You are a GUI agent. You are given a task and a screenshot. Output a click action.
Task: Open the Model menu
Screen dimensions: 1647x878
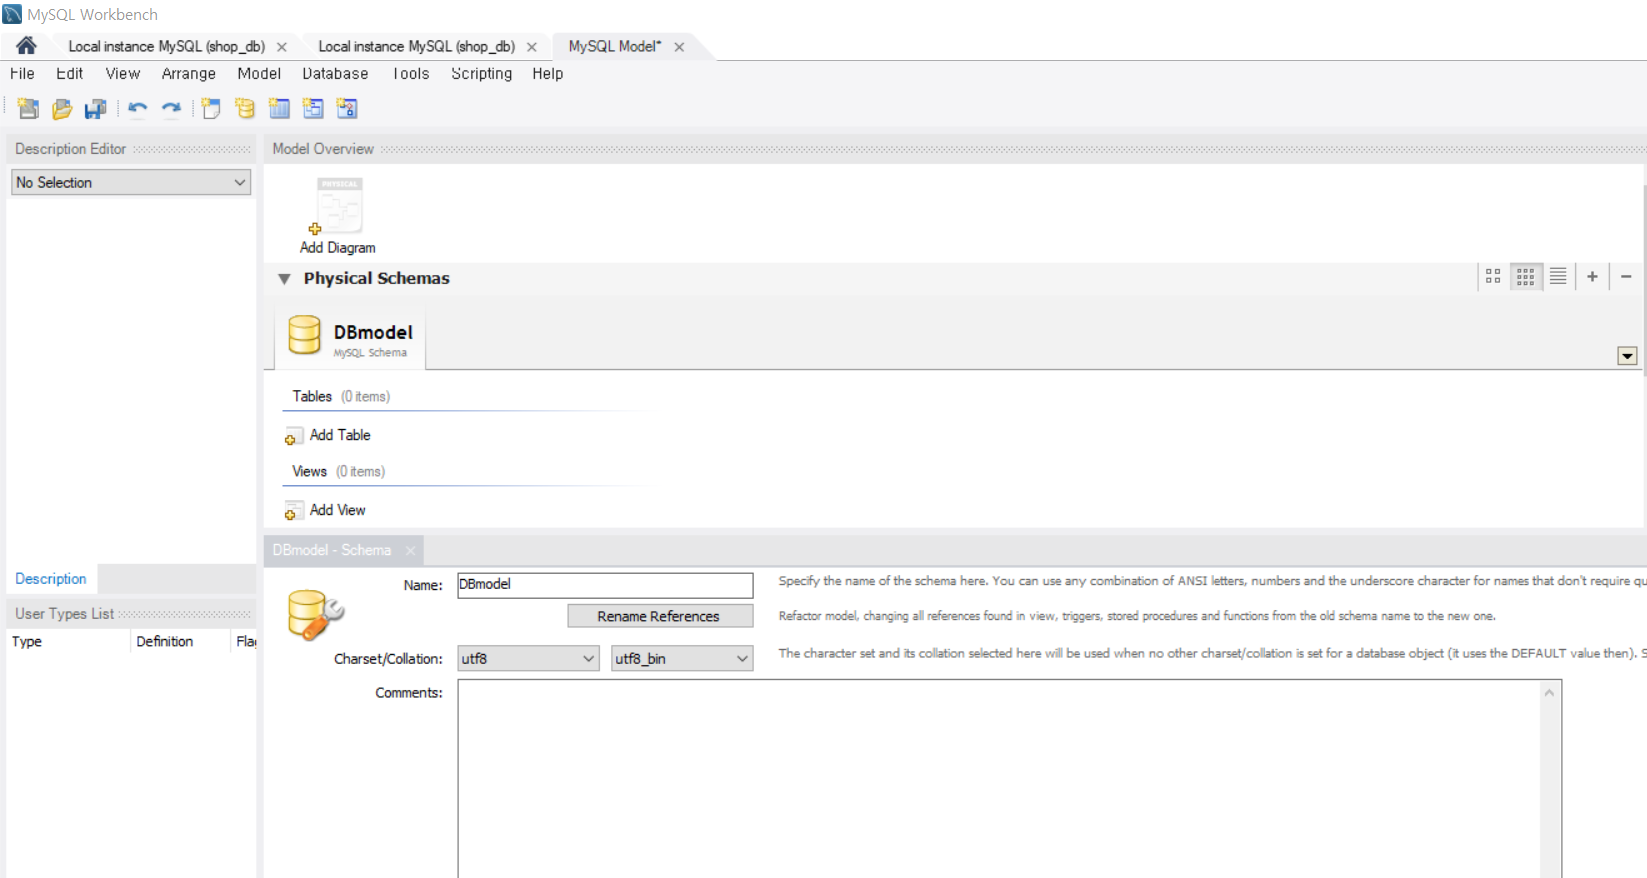pyautogui.click(x=259, y=74)
